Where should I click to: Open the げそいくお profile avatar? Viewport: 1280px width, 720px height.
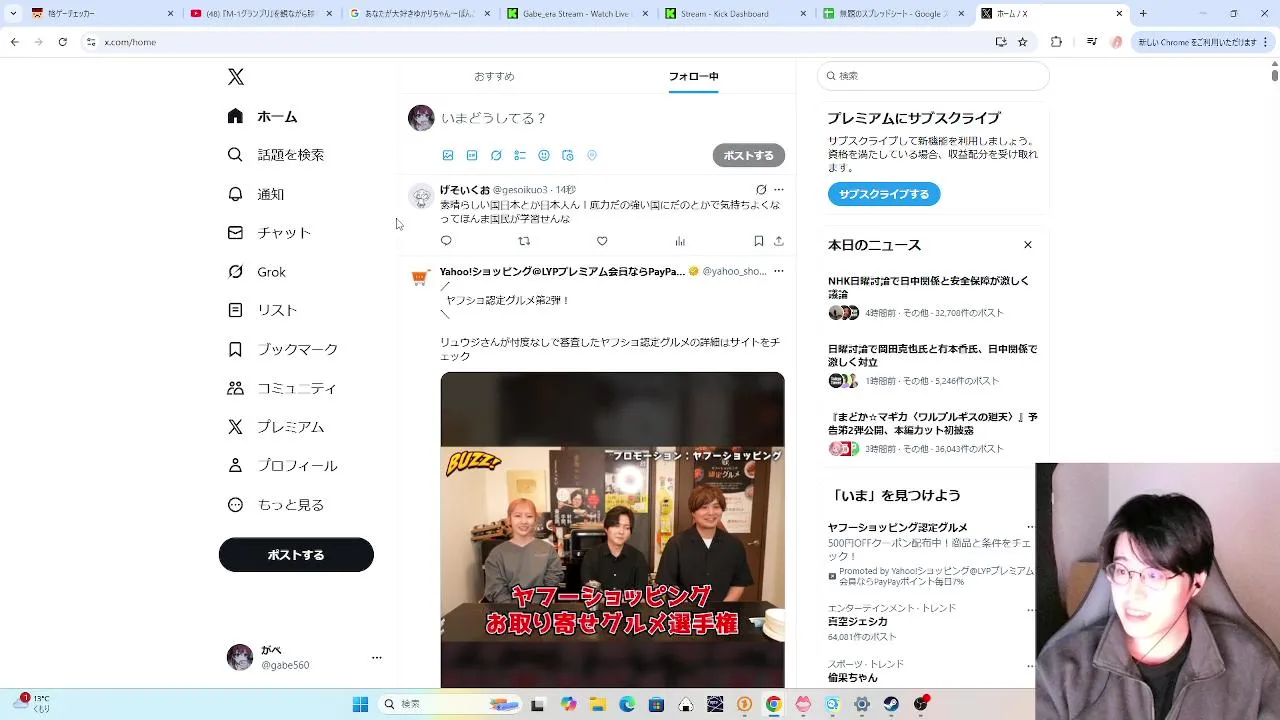tap(421, 197)
